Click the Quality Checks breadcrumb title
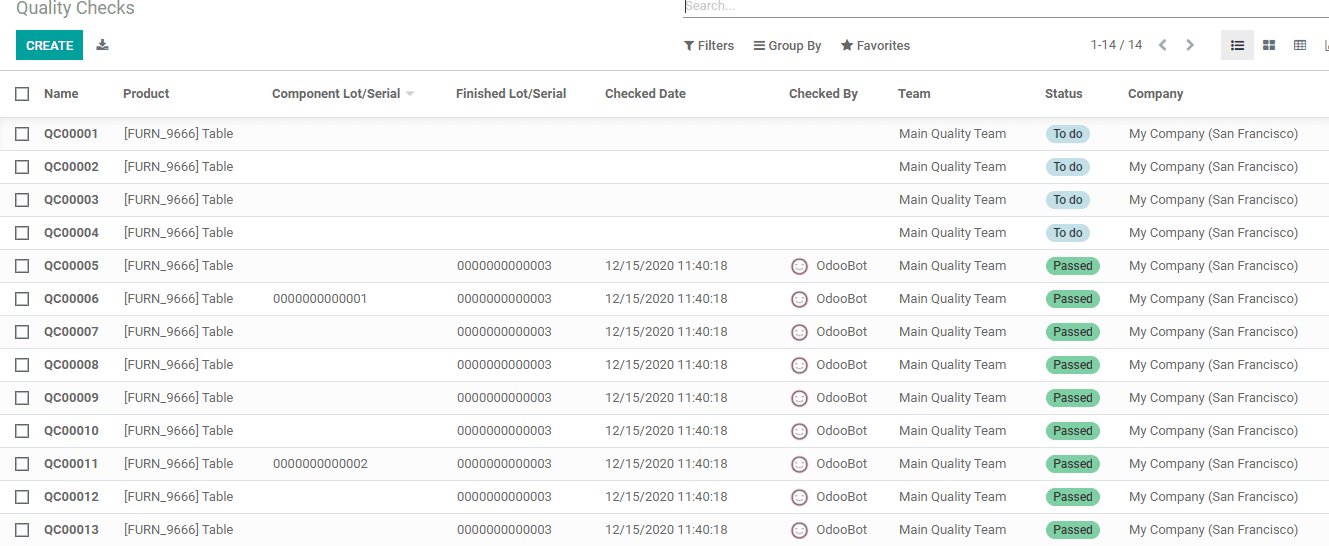This screenshot has height=546, width=1329. coord(75,8)
